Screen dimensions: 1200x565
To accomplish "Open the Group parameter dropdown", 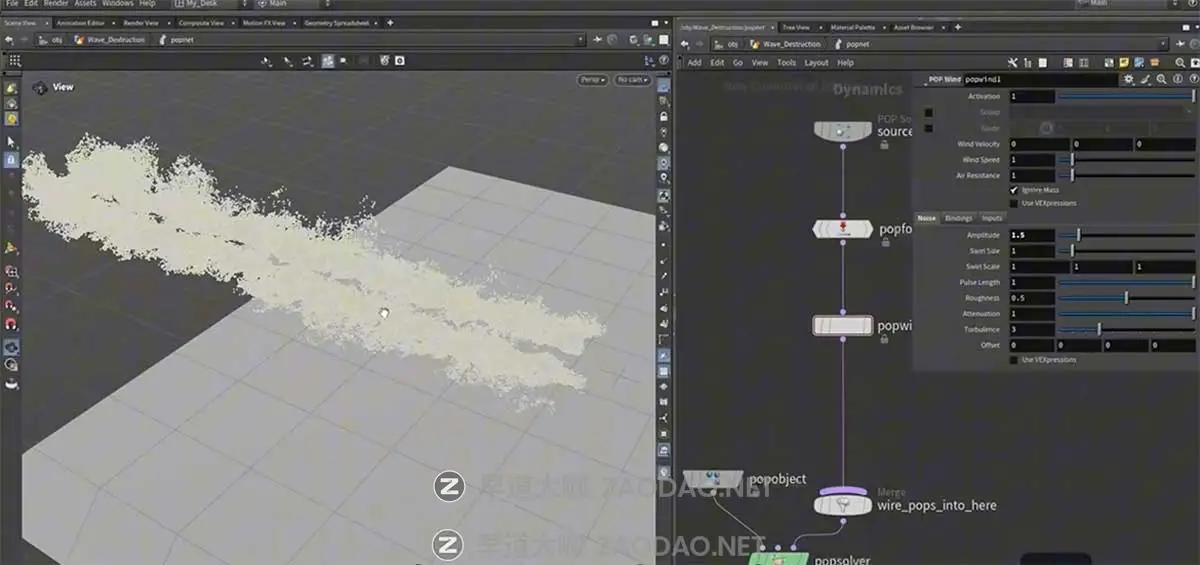I will [1189, 112].
